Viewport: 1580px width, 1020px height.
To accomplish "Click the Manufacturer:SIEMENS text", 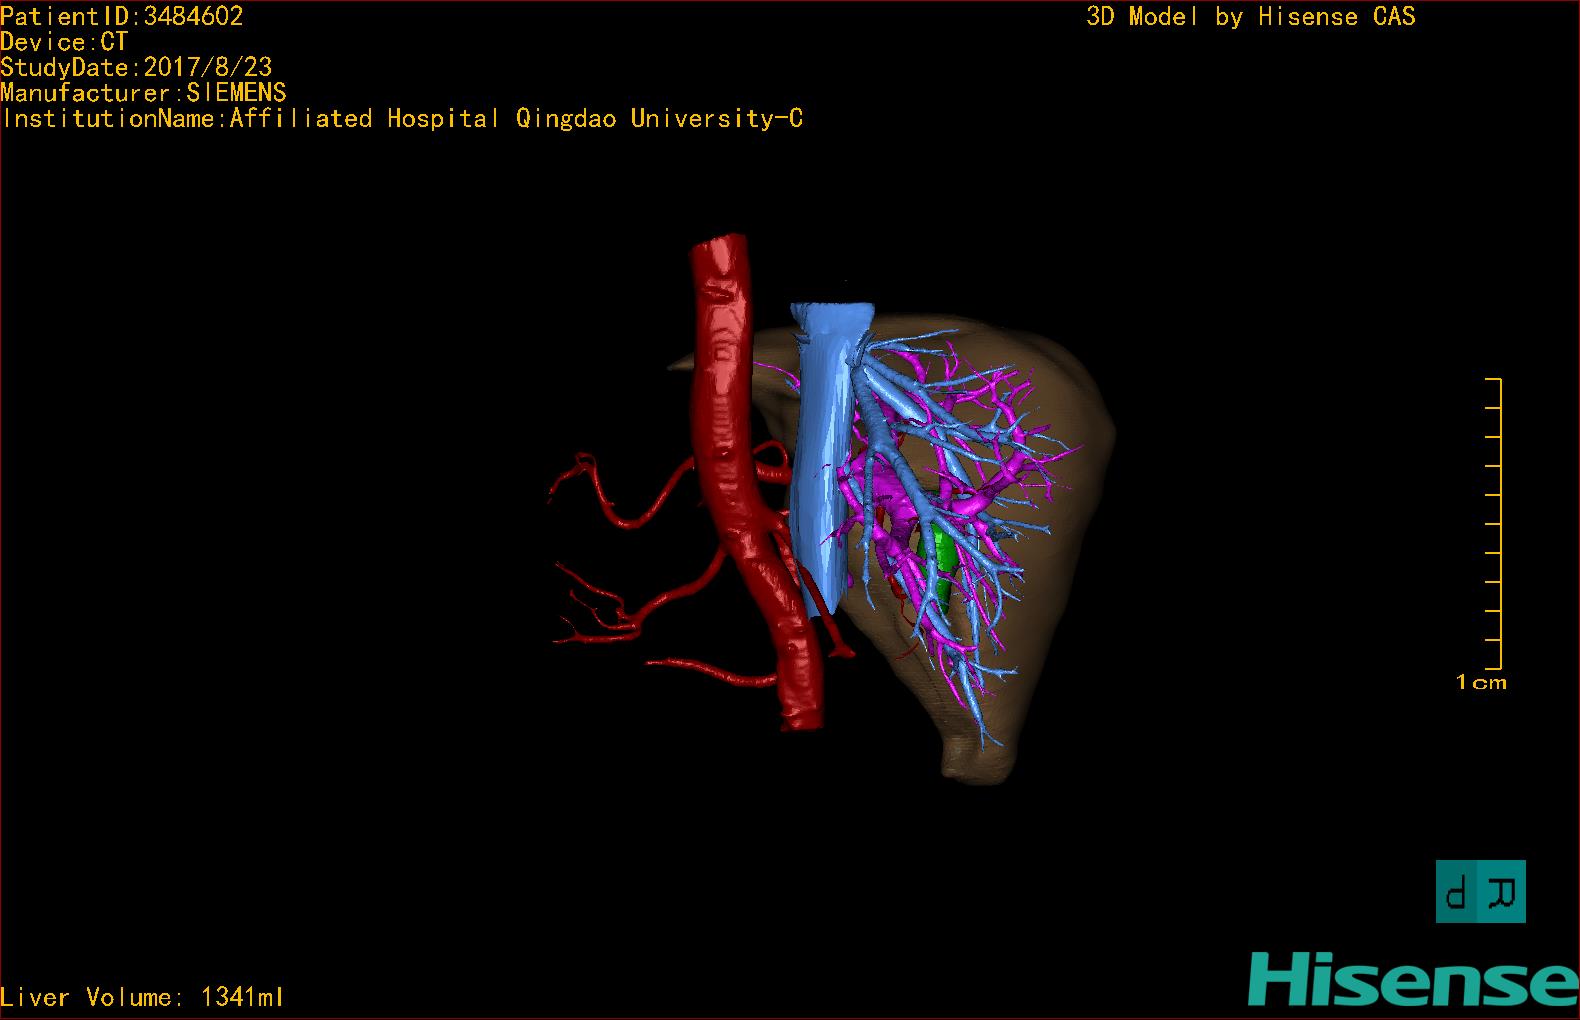I will click(x=143, y=93).
